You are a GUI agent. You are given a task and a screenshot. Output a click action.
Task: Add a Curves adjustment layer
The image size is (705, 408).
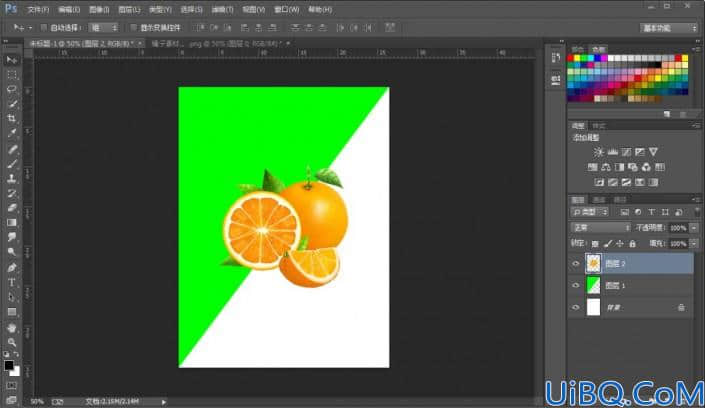(x=626, y=152)
